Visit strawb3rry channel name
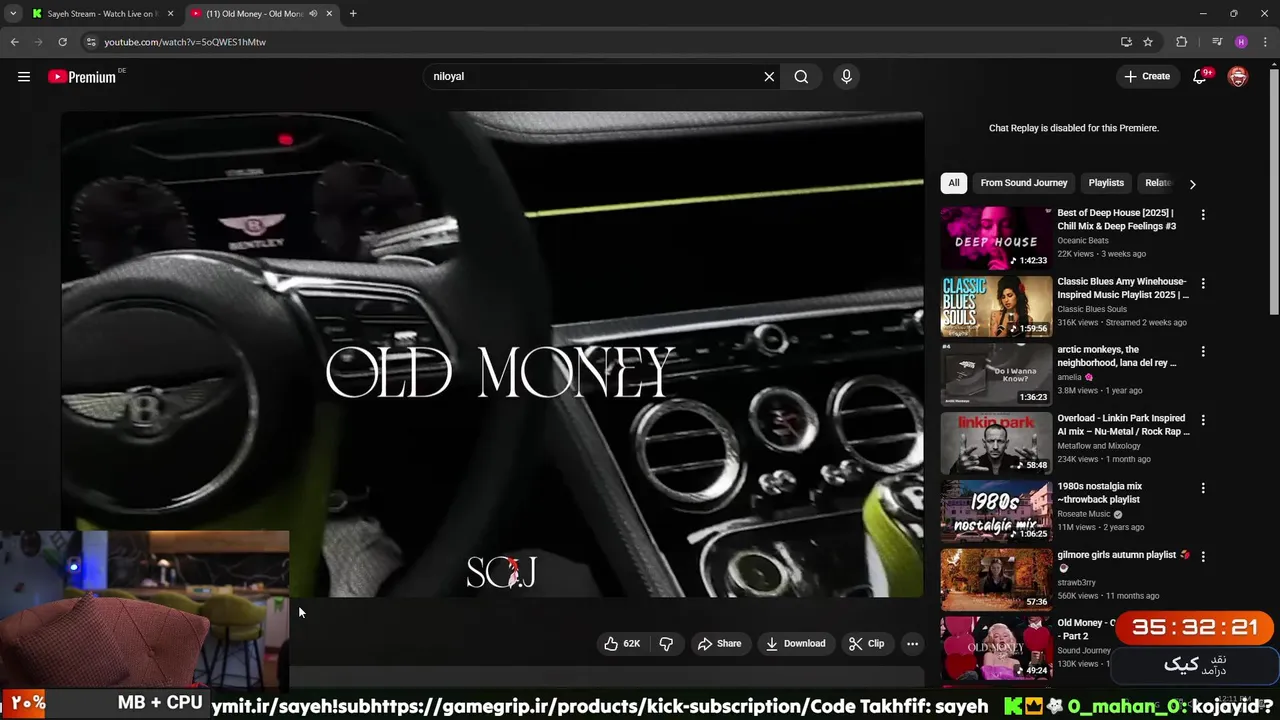Image resolution: width=1280 pixels, height=720 pixels. (x=1076, y=582)
